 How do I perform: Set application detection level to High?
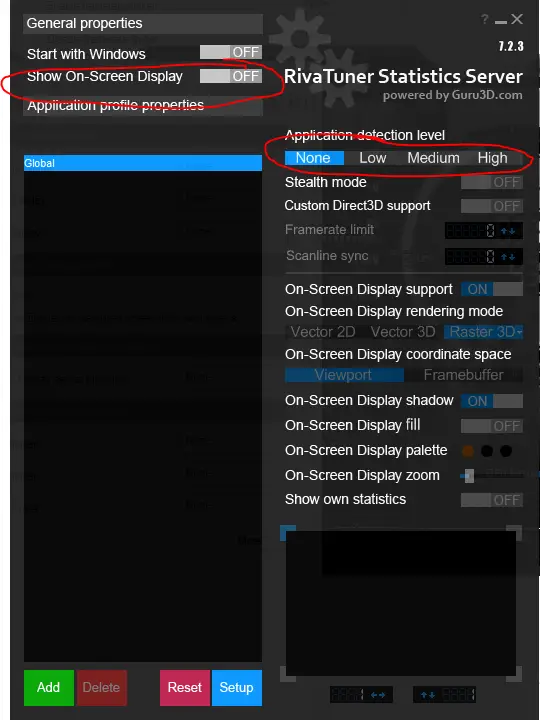(492, 158)
